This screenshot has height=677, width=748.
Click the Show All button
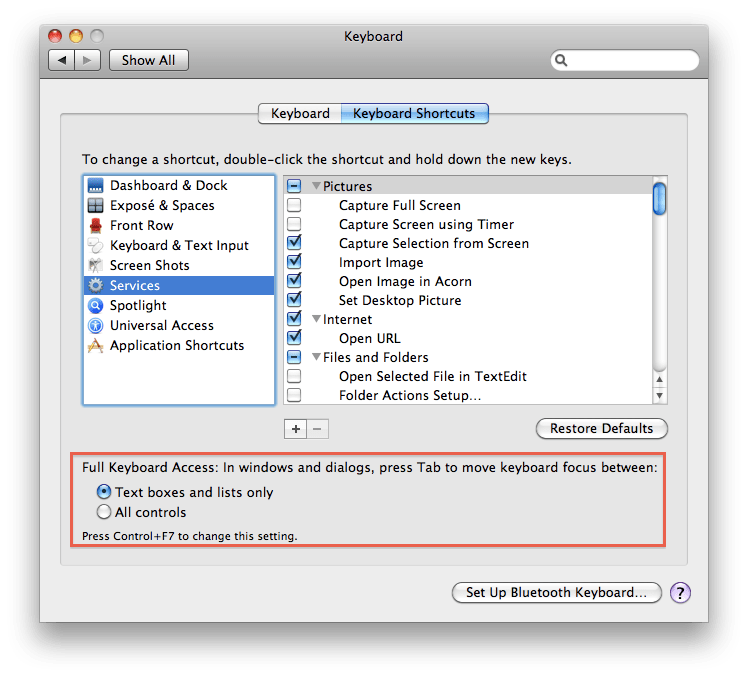tap(149, 60)
